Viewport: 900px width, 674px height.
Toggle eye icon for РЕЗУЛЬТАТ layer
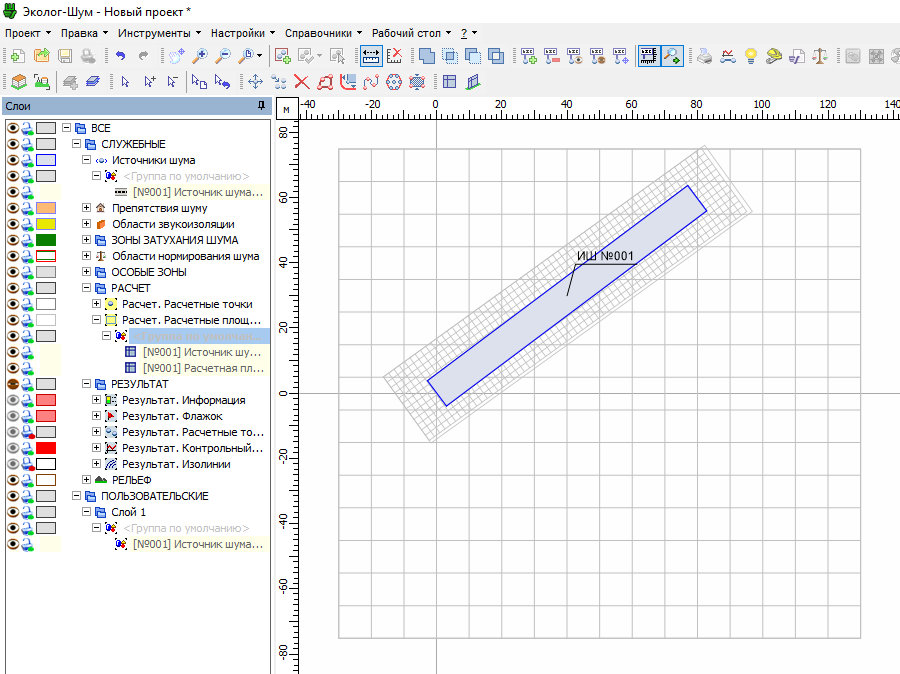click(x=13, y=384)
